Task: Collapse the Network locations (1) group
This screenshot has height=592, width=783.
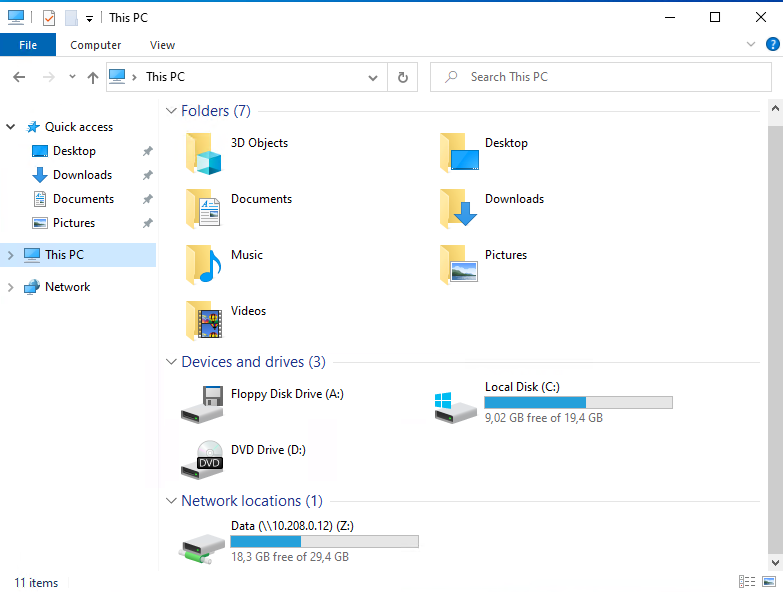Action: (x=171, y=501)
